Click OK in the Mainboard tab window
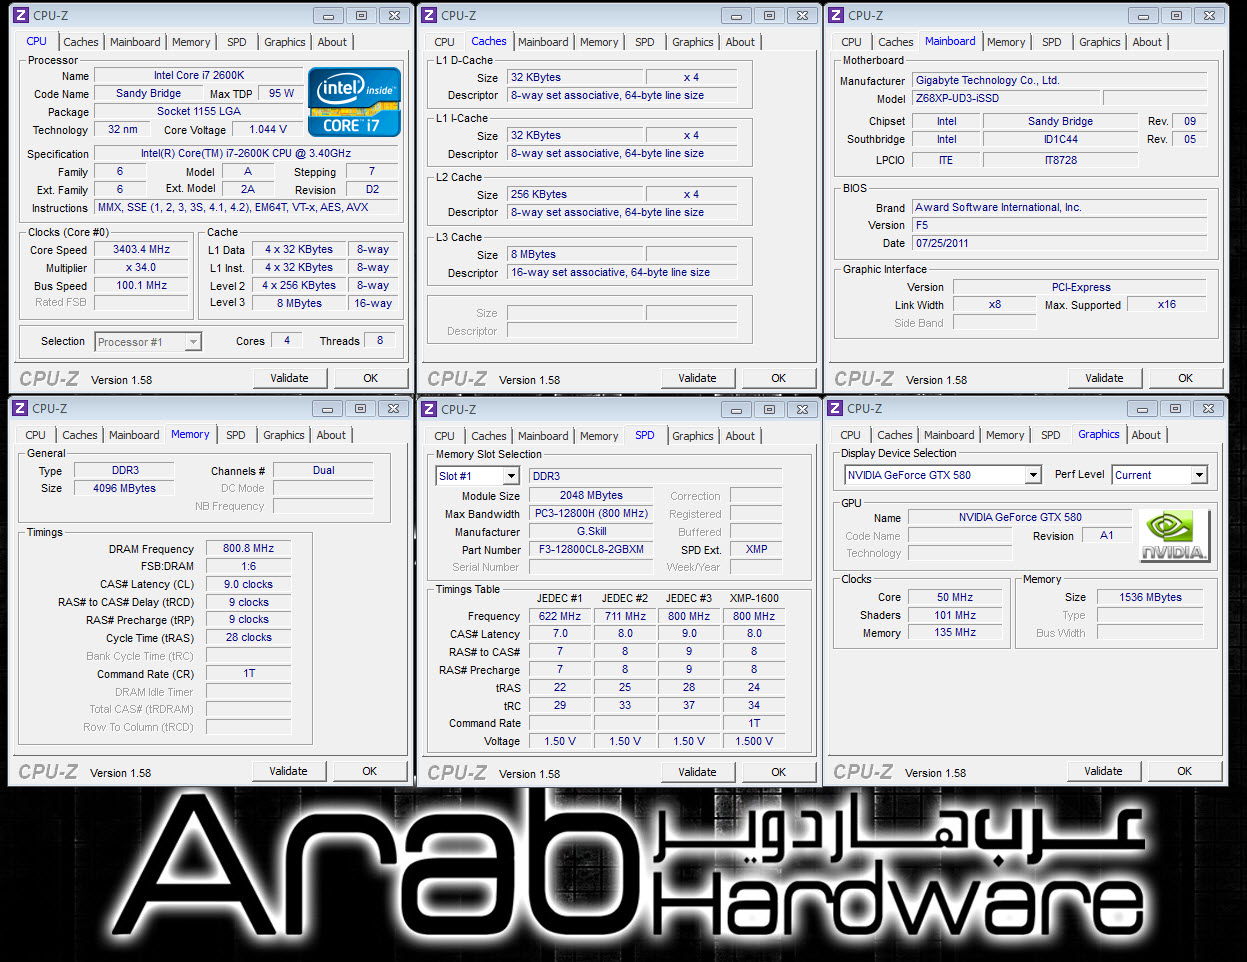The height and width of the screenshot is (962, 1247). click(x=1186, y=378)
